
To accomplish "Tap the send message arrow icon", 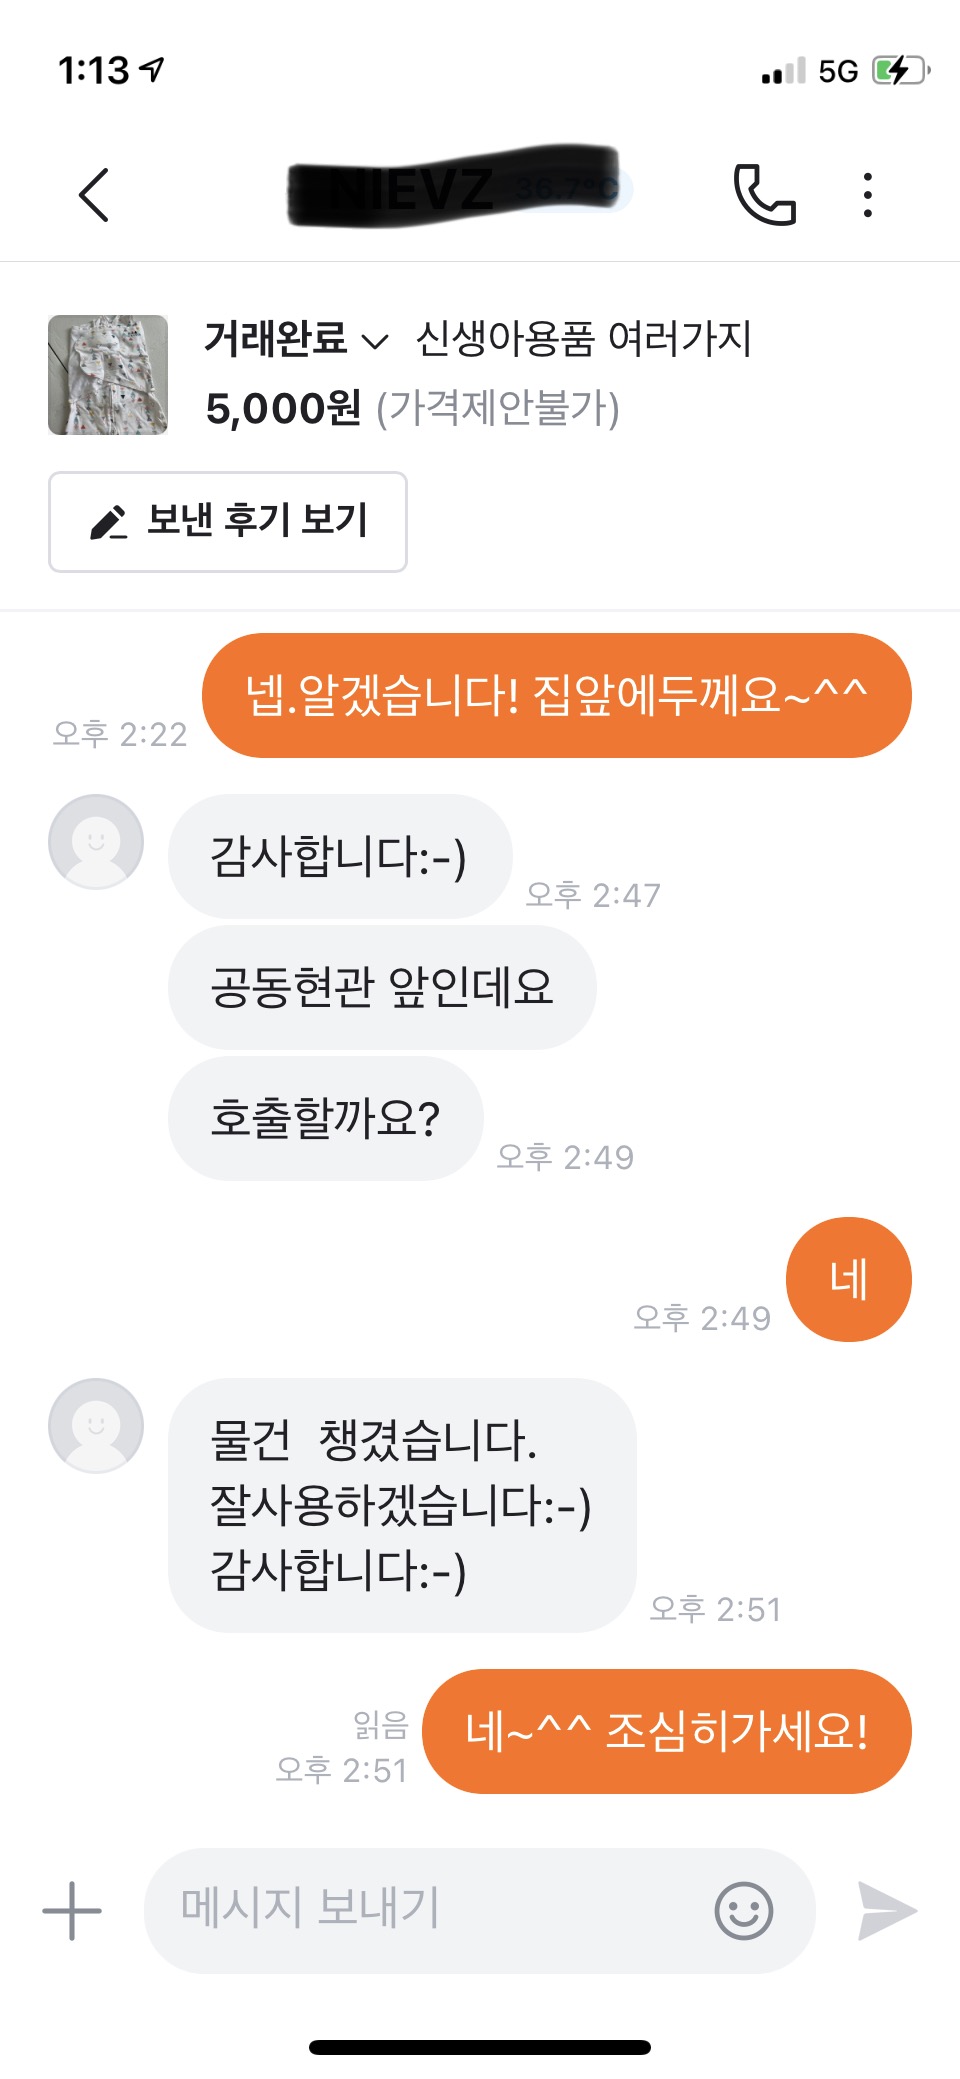I will pyautogui.click(x=886, y=1910).
